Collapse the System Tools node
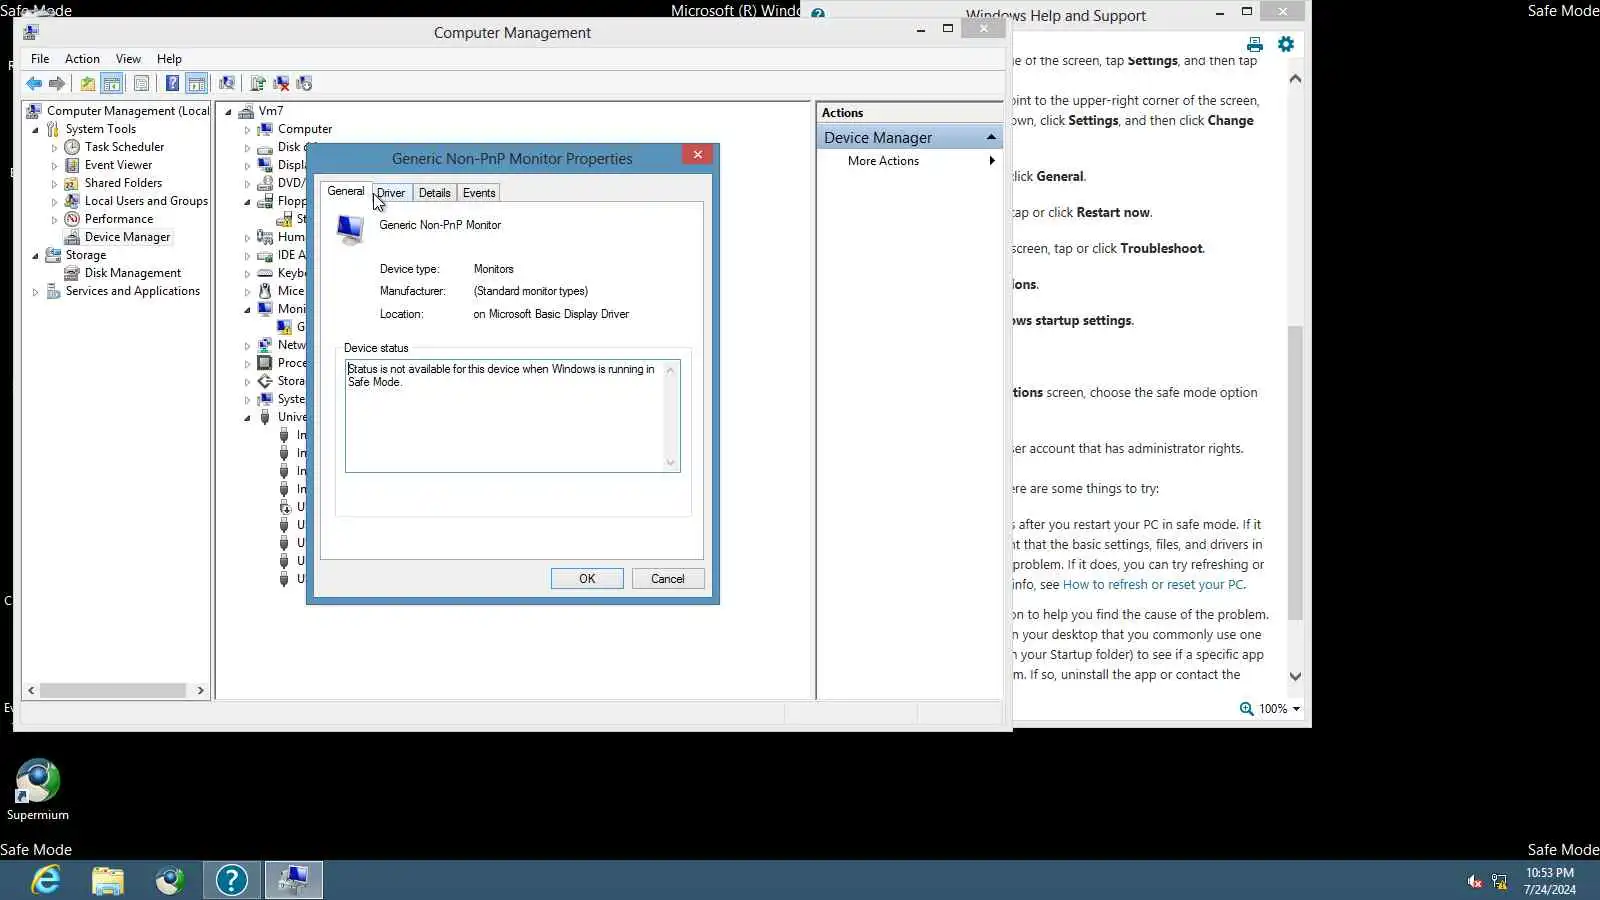 tap(36, 130)
